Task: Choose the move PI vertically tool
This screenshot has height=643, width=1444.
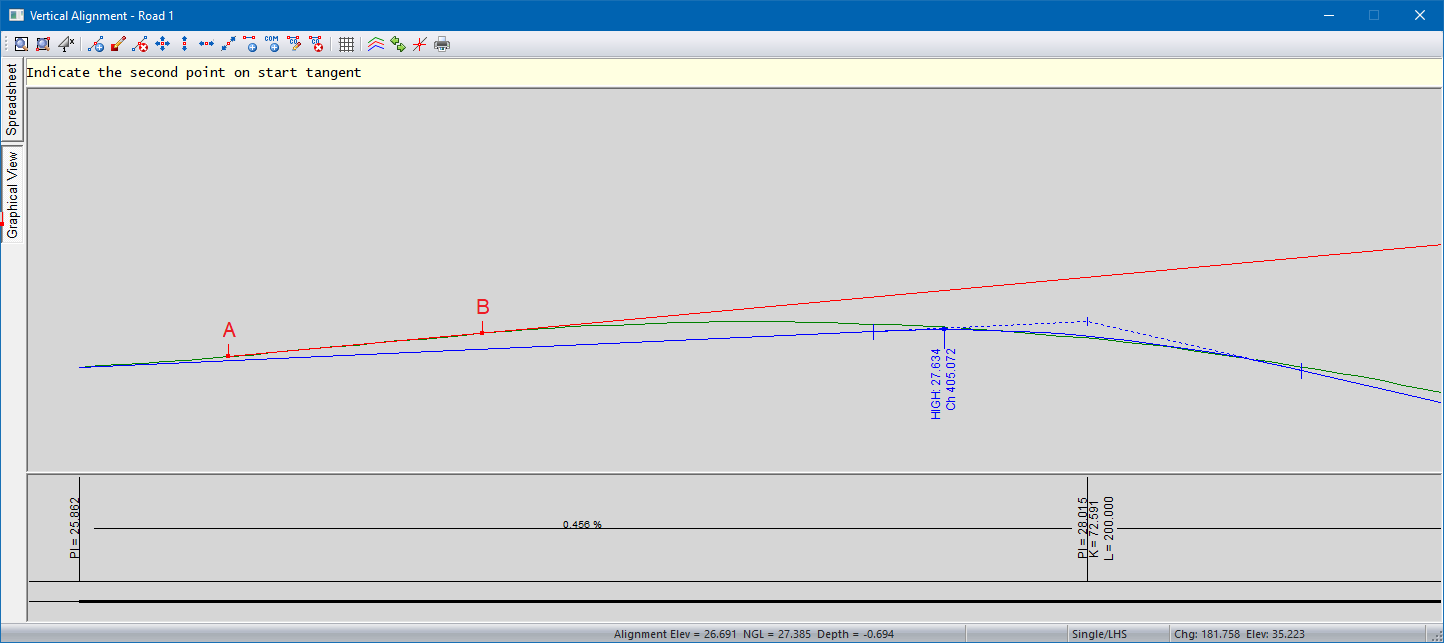Action: [x=184, y=44]
